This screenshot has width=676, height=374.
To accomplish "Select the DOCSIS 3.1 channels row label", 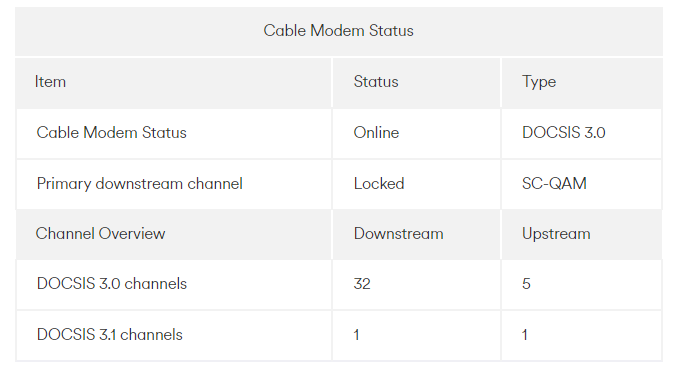I will point(110,334).
